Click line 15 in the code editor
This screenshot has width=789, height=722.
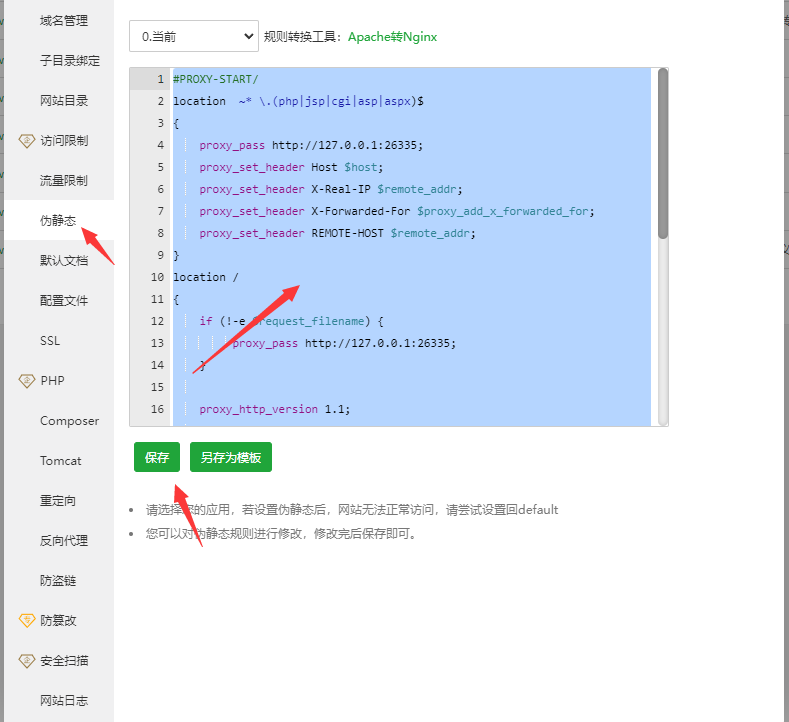pos(400,387)
